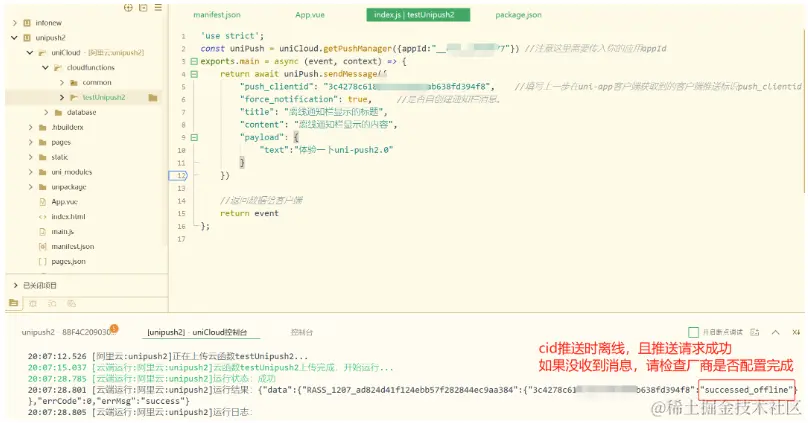Select the cloudfunctions folder name in the tree
808x423 pixels.
[91, 67]
